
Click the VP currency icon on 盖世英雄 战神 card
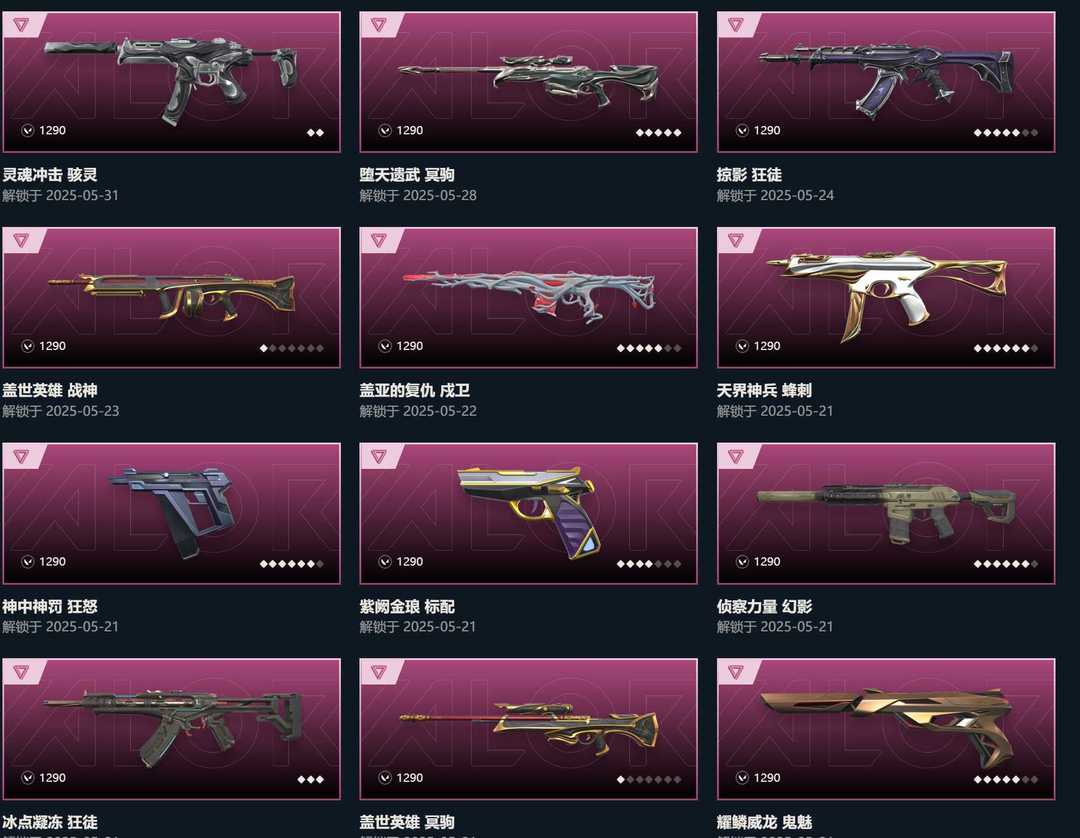28,346
